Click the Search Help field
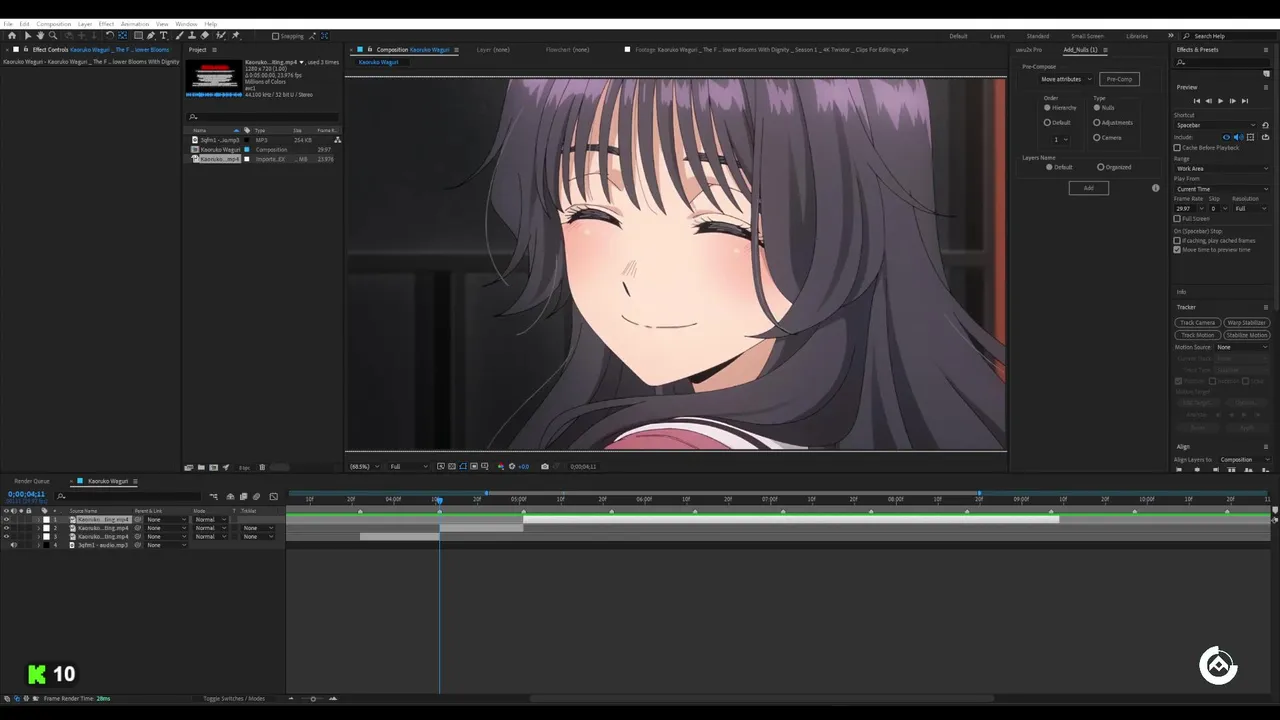The width and height of the screenshot is (1280, 720). (1227, 36)
